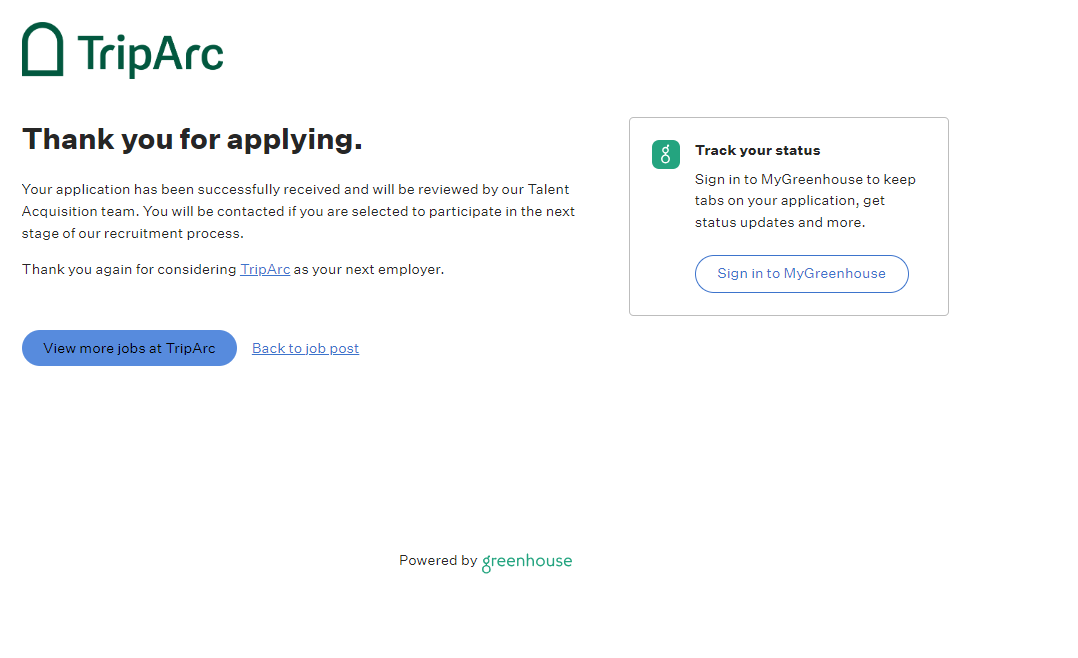Viewport: 1078px width, 658px height.
Task: Click the Thank you again for considering text
Action: click(x=129, y=269)
